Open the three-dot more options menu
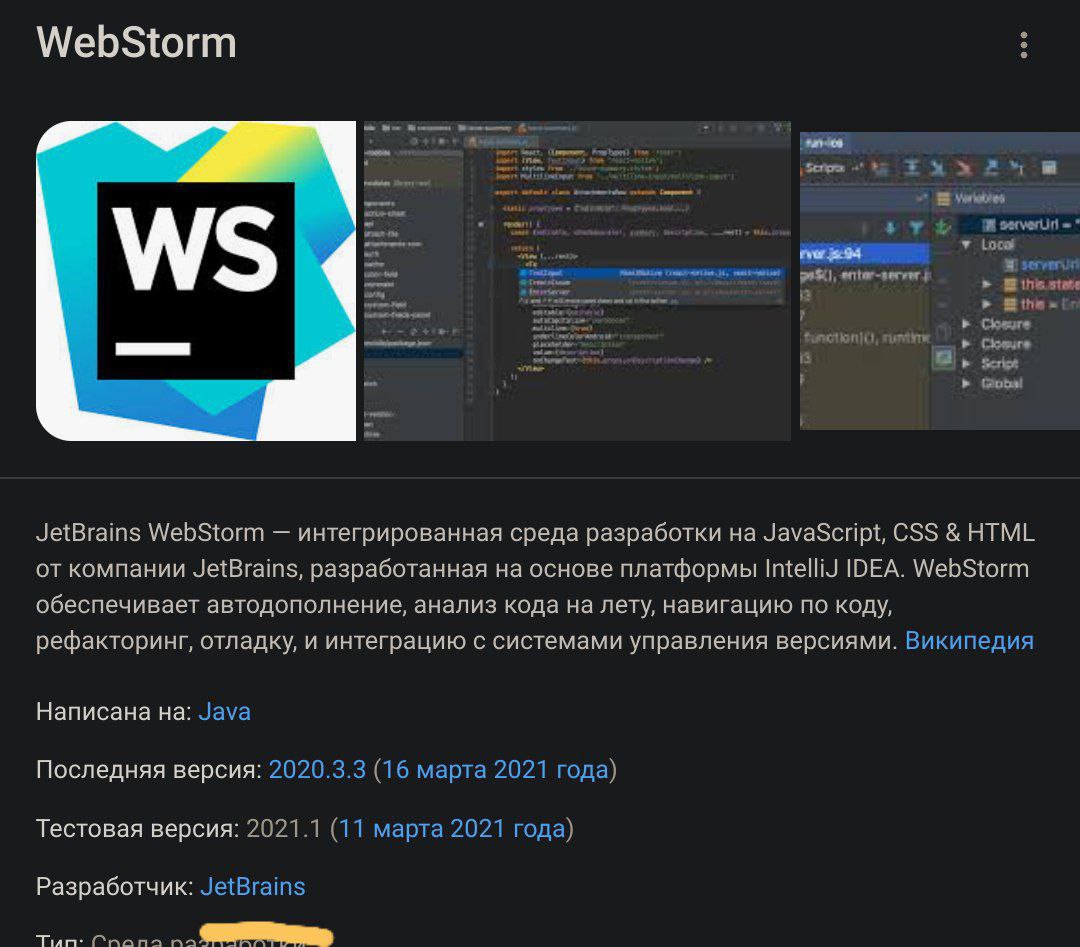Screen dimensions: 1080x947 (1024, 45)
